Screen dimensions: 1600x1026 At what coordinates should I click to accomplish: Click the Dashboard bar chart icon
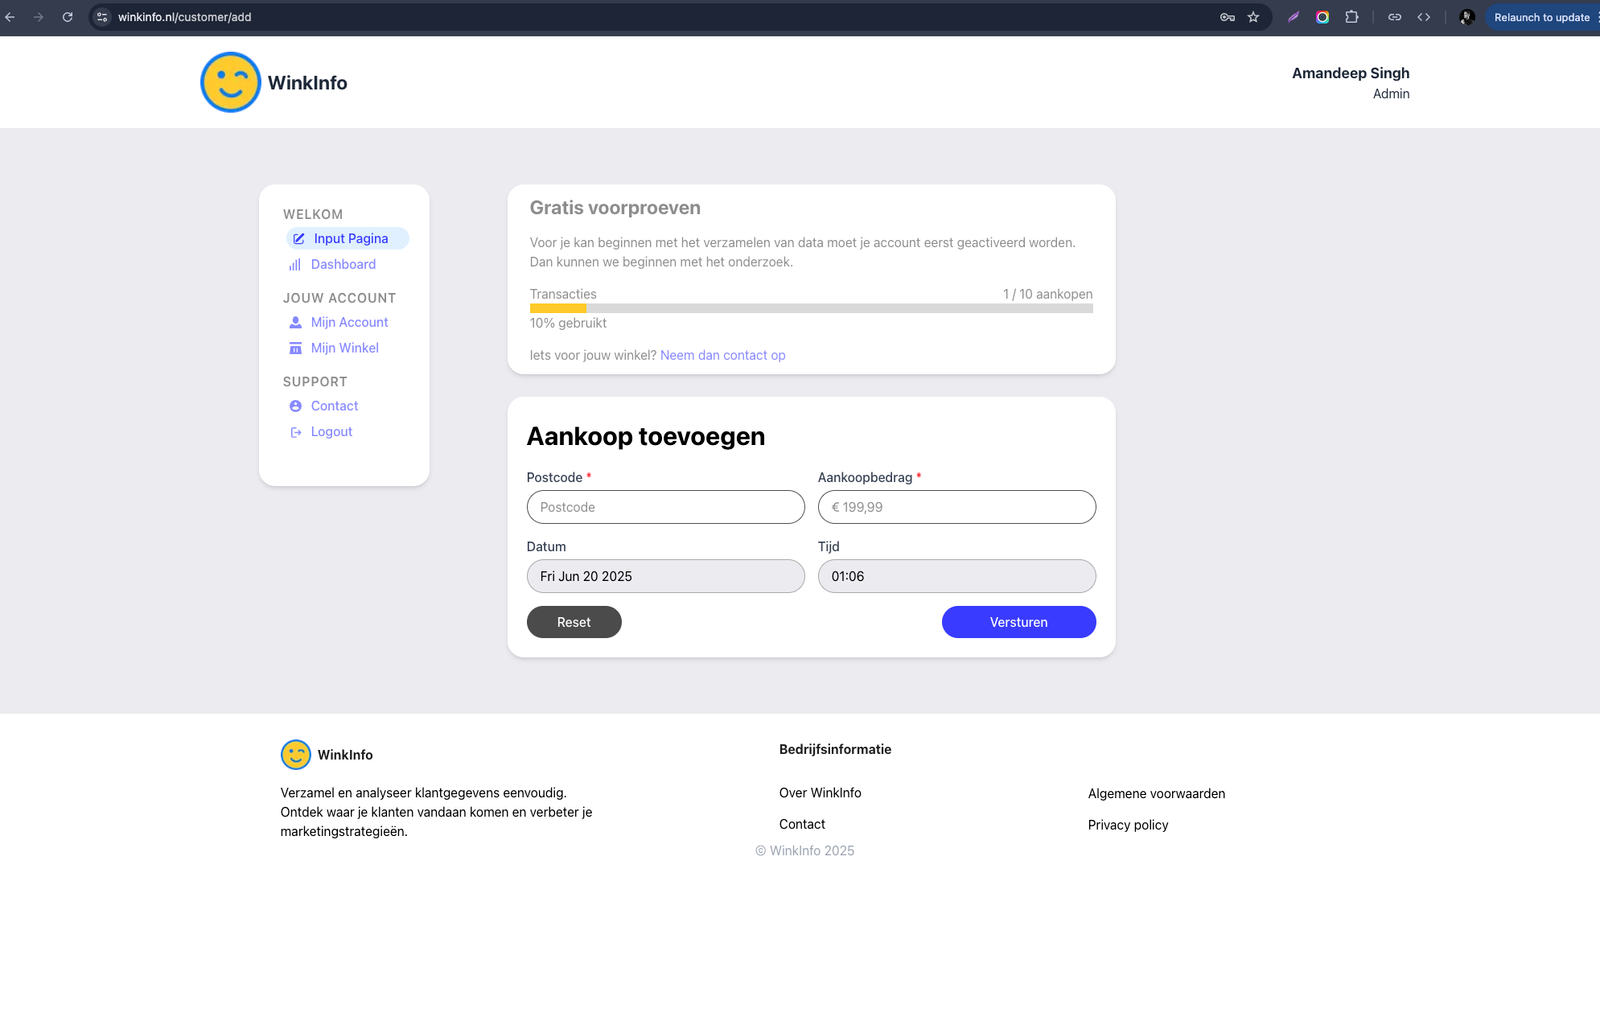tap(295, 265)
